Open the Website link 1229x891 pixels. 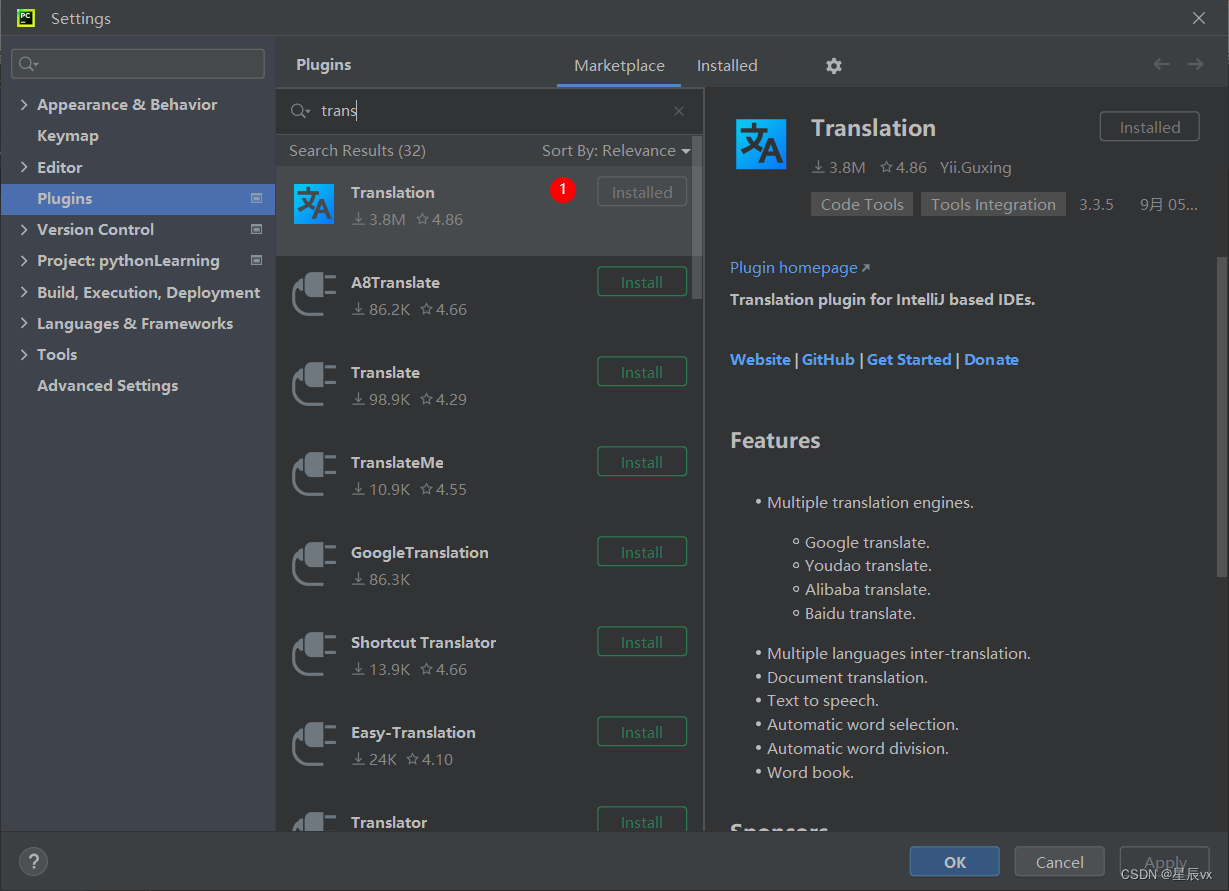760,359
